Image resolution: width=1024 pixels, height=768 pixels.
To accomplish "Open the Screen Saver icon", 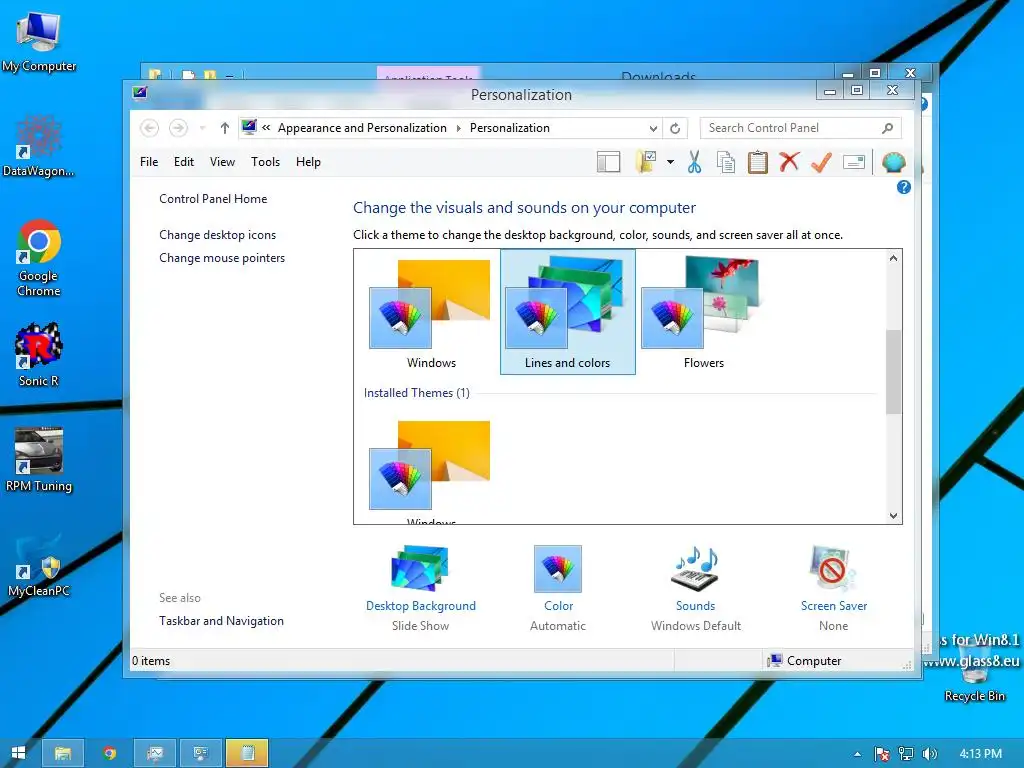I will point(833,568).
